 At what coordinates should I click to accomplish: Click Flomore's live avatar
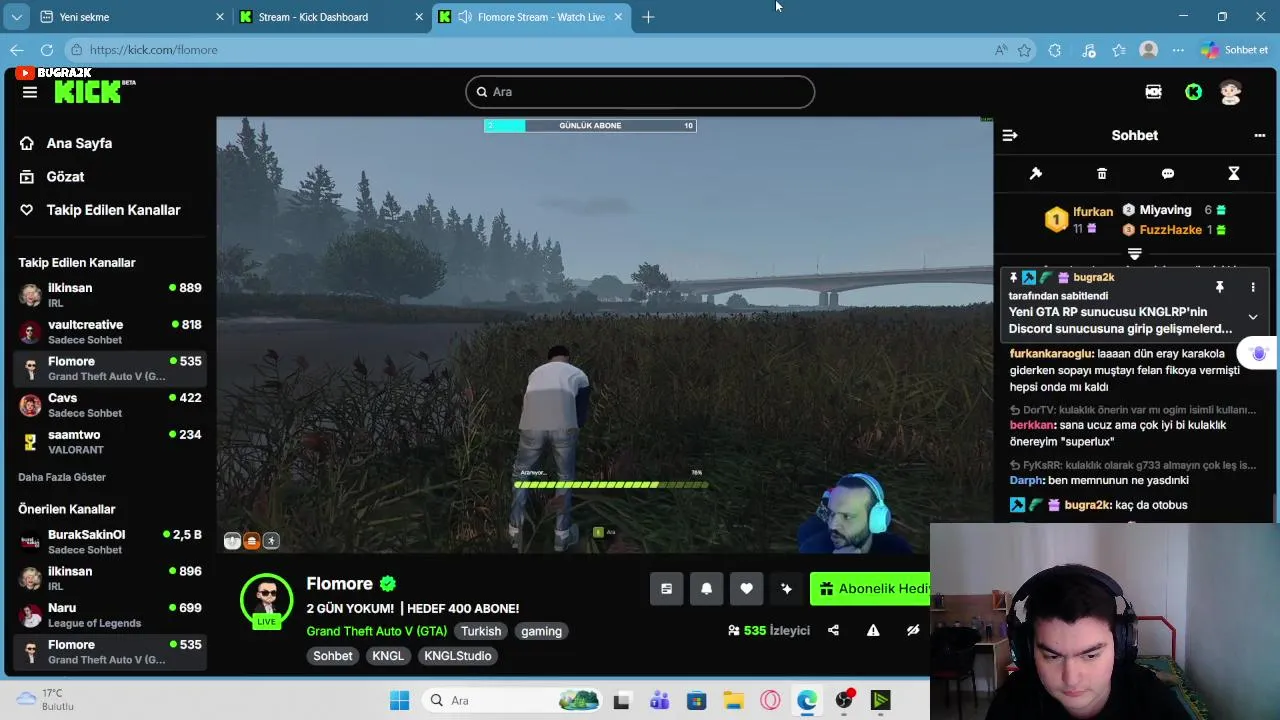(x=266, y=600)
